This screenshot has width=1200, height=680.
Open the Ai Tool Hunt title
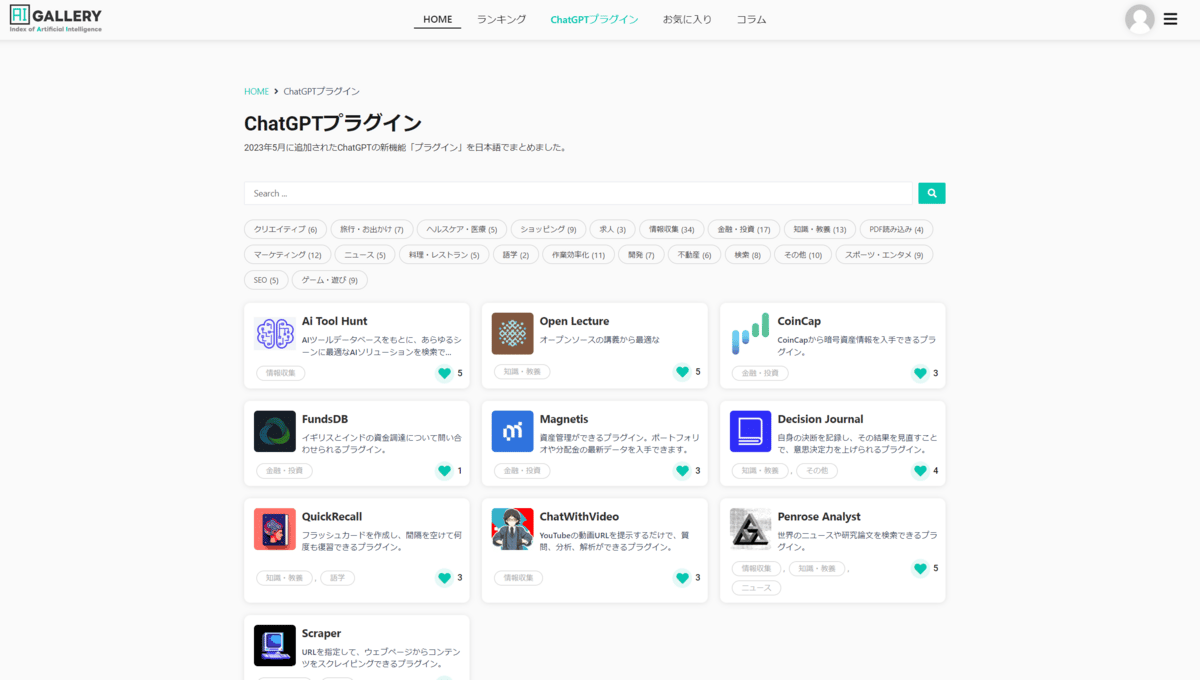pos(334,321)
